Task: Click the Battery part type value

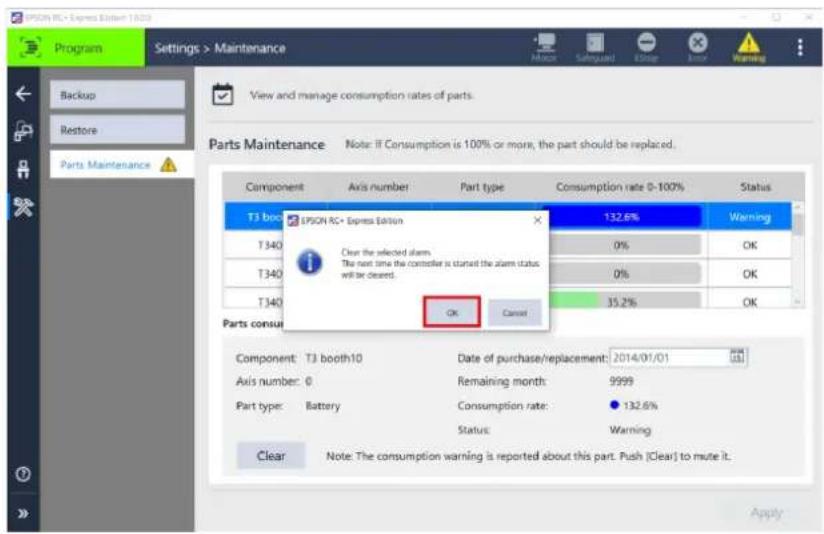Action: click(x=323, y=406)
